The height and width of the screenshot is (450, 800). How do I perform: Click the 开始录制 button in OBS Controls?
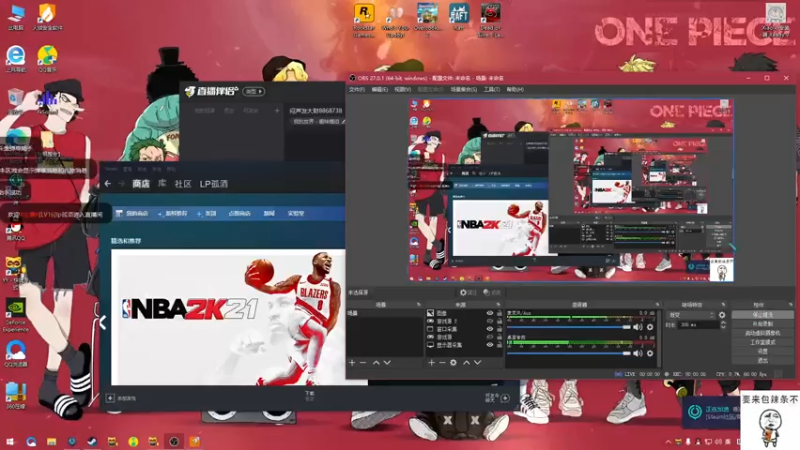762,324
